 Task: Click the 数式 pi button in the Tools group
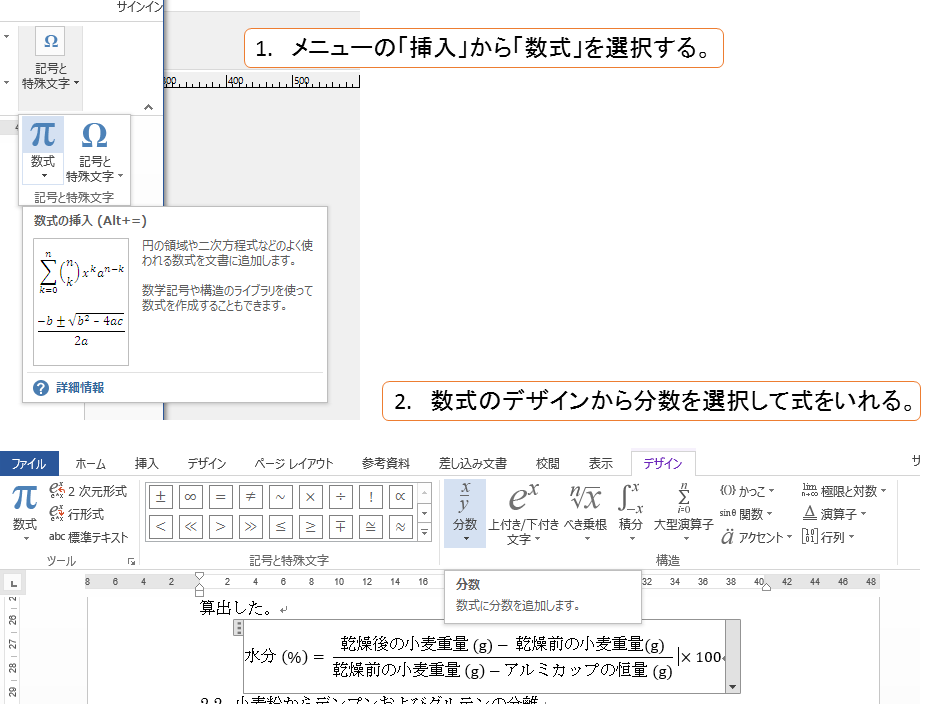(x=24, y=510)
